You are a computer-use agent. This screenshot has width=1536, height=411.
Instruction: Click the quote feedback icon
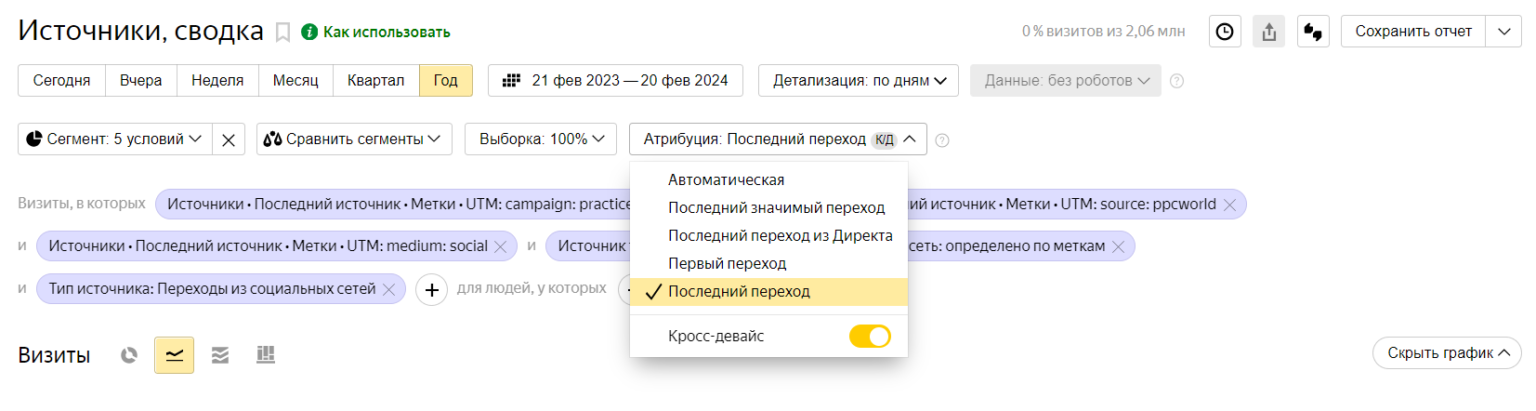[x=1313, y=31]
